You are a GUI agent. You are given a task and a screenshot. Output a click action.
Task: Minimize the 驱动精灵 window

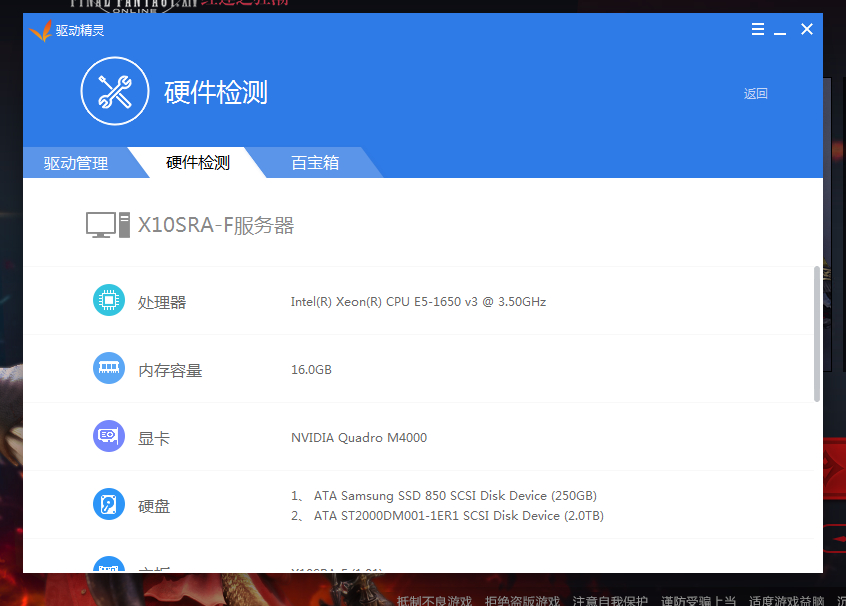pos(780,33)
